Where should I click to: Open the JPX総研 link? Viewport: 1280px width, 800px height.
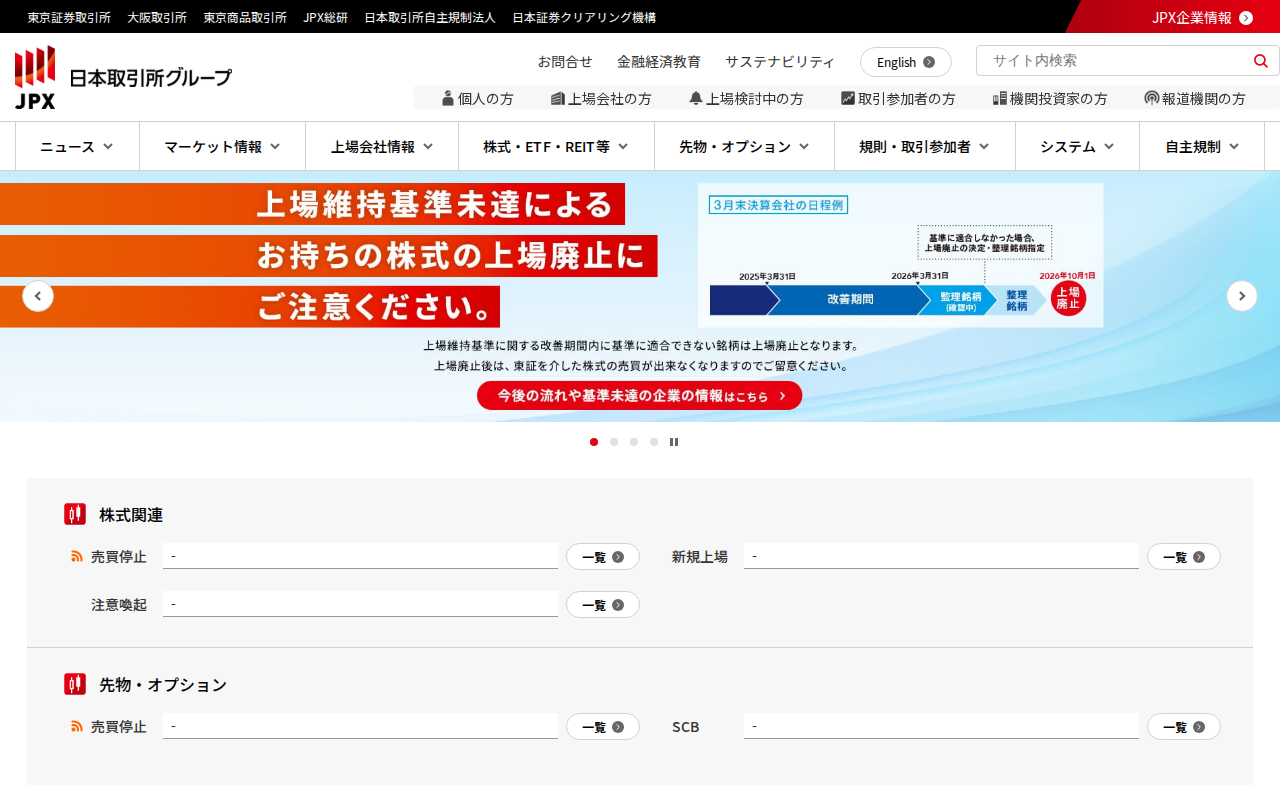pyautogui.click(x=326, y=17)
